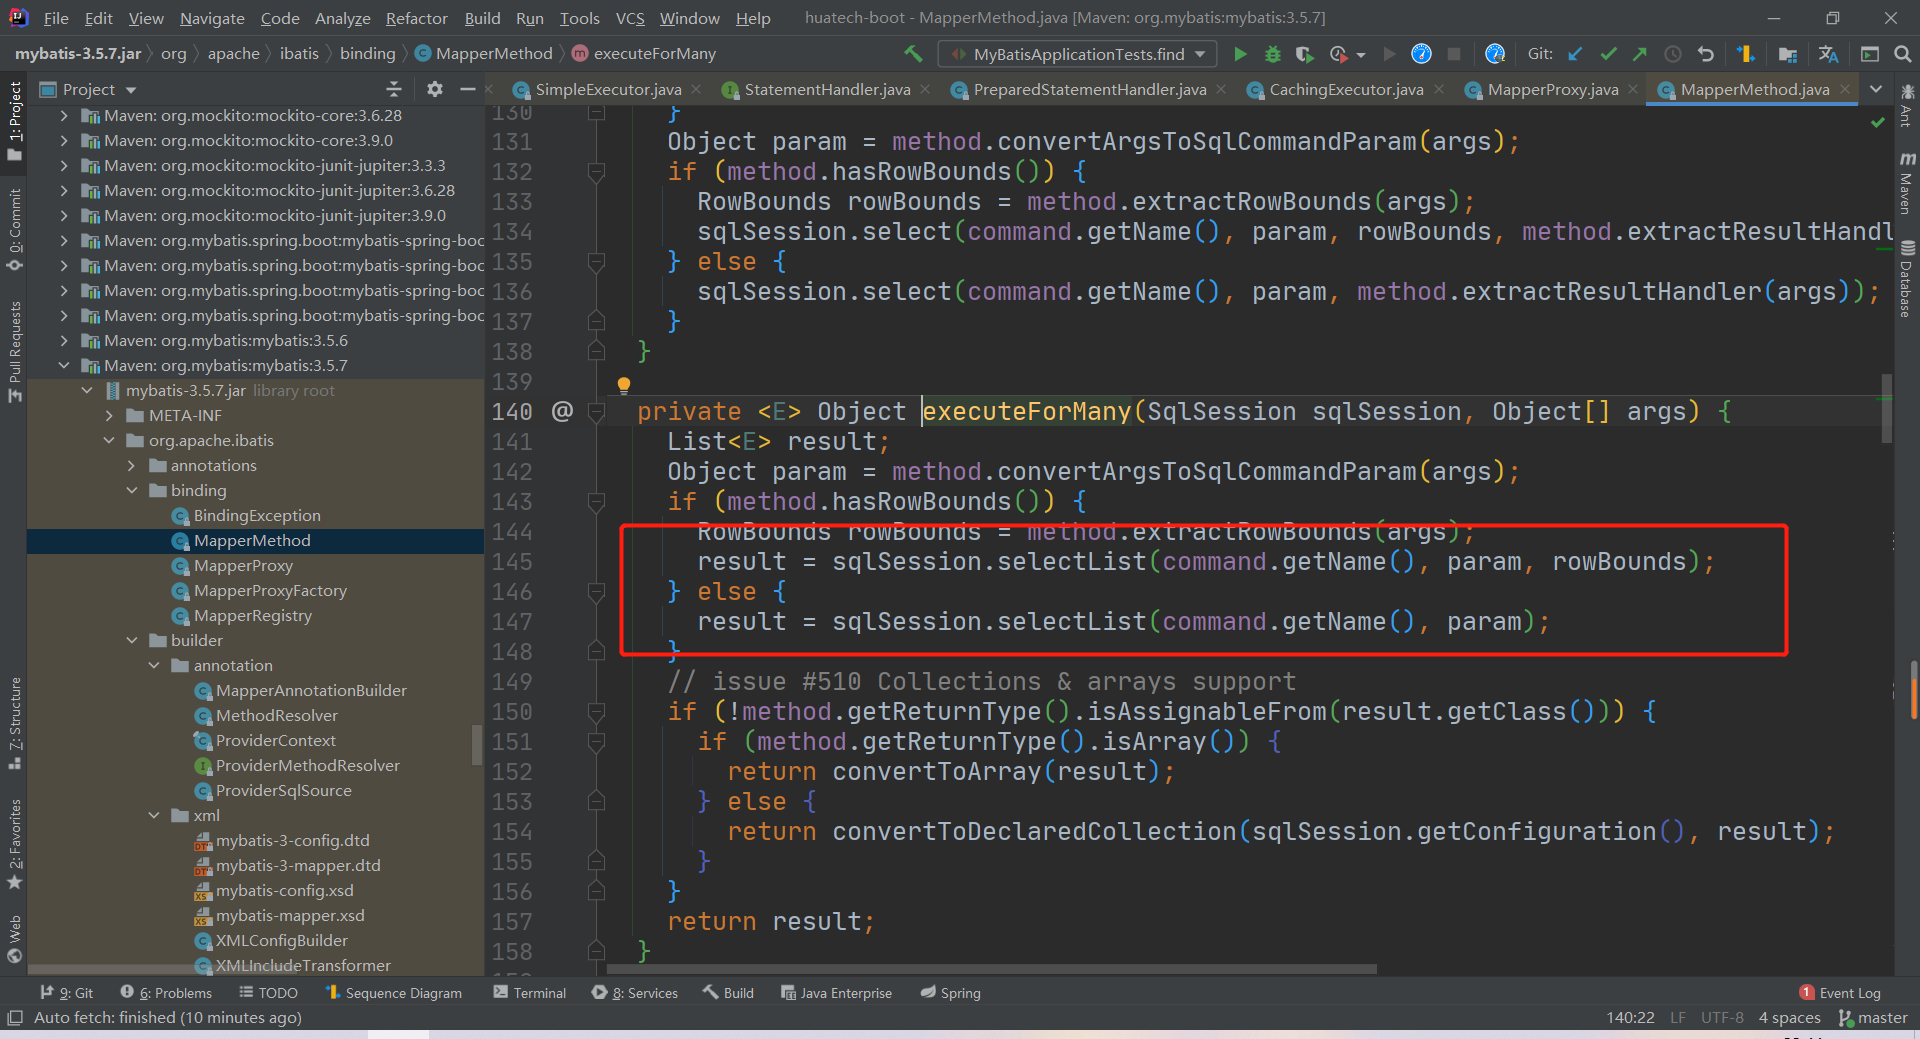The height and width of the screenshot is (1039, 1920).
Task: Toggle tool window bars icon in status corner
Action: (14, 1018)
